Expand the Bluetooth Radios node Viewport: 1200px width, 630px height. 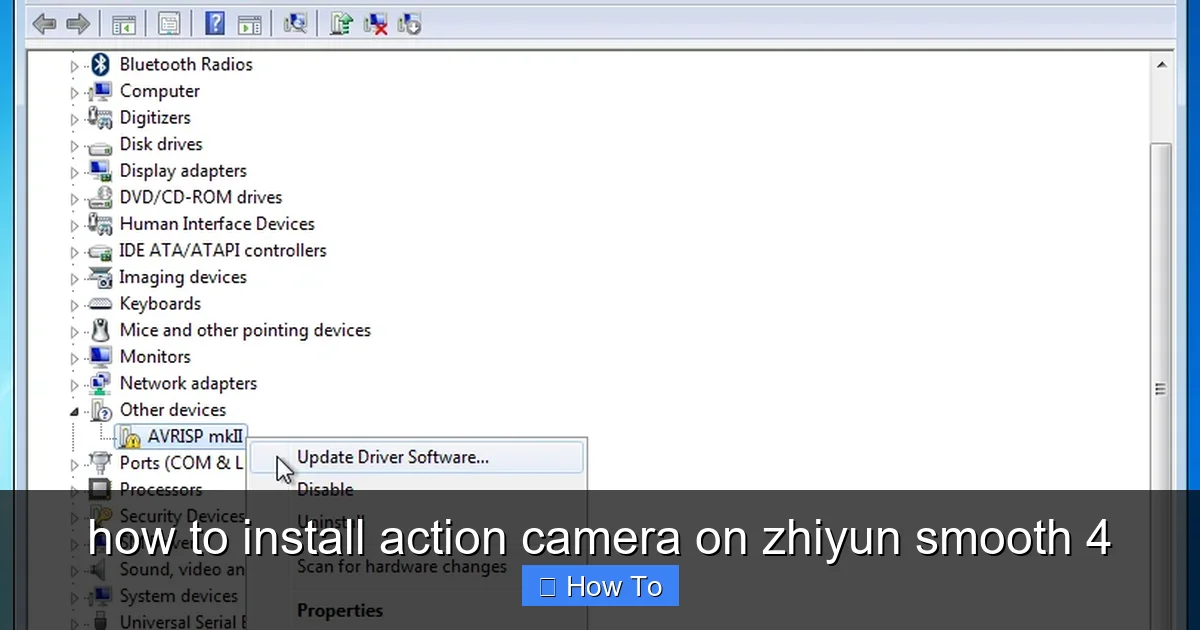point(74,66)
